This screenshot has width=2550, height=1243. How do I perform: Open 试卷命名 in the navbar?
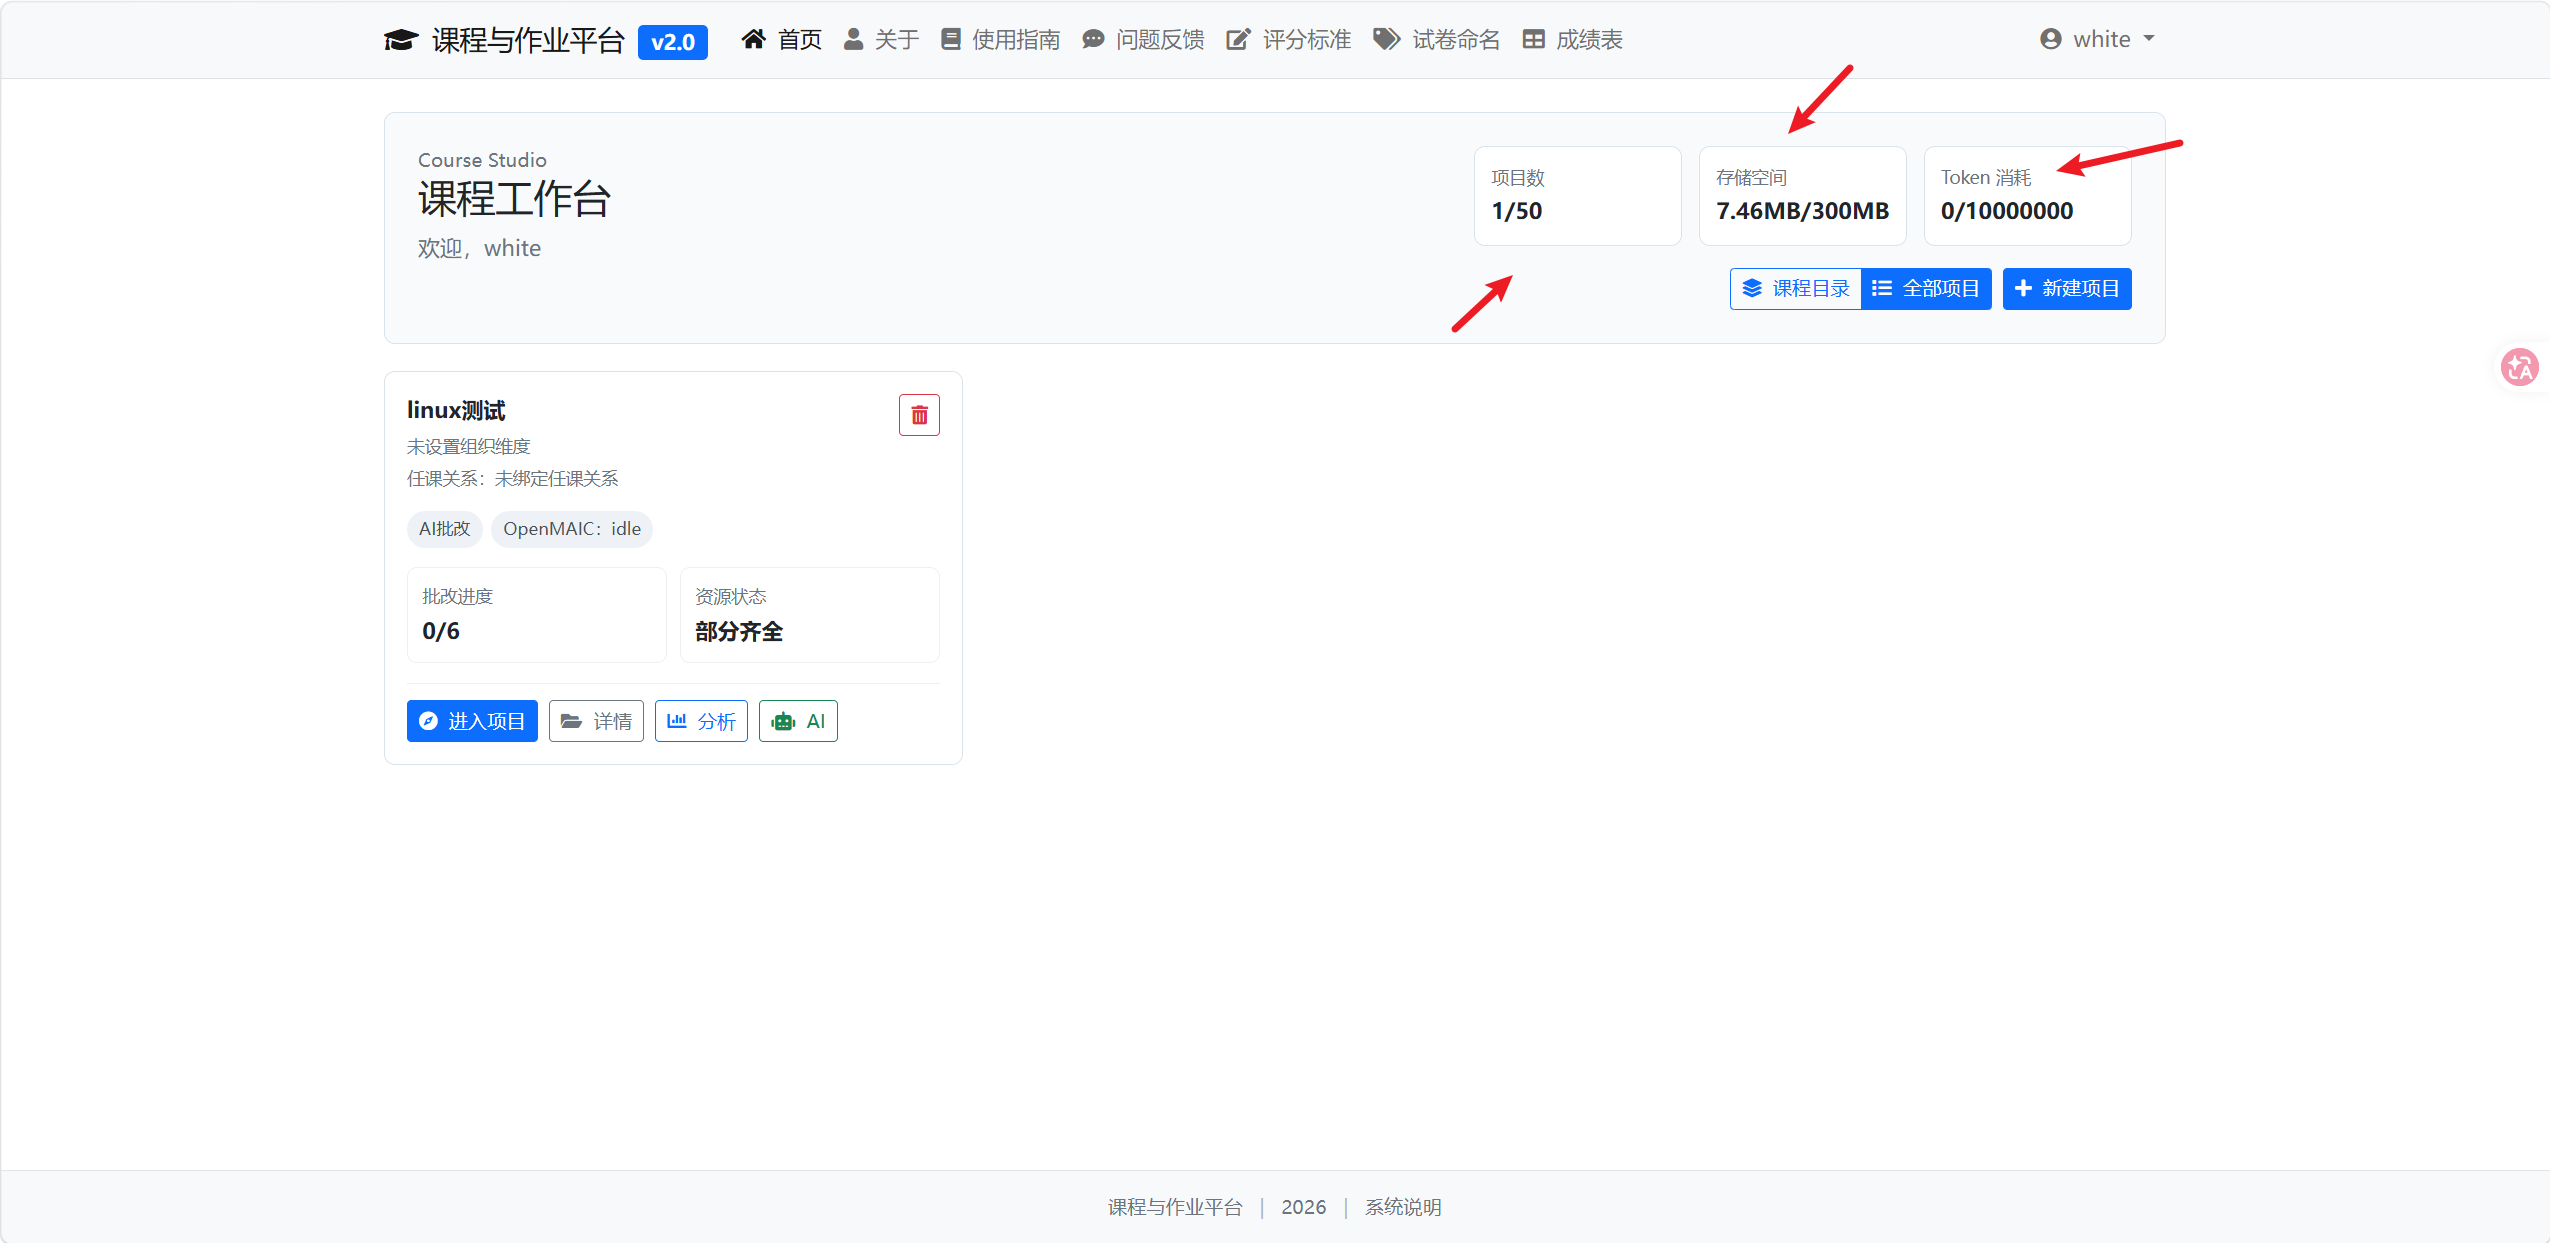[1437, 39]
